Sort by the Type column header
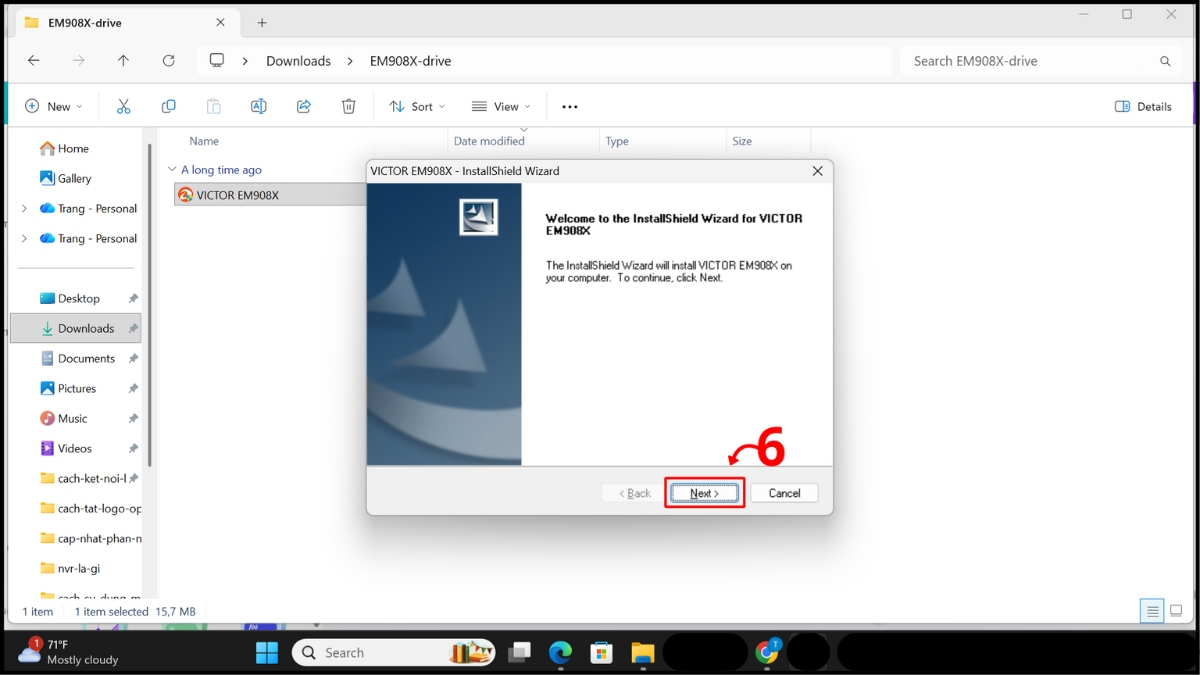This screenshot has width=1200, height=675. pyautogui.click(x=617, y=141)
